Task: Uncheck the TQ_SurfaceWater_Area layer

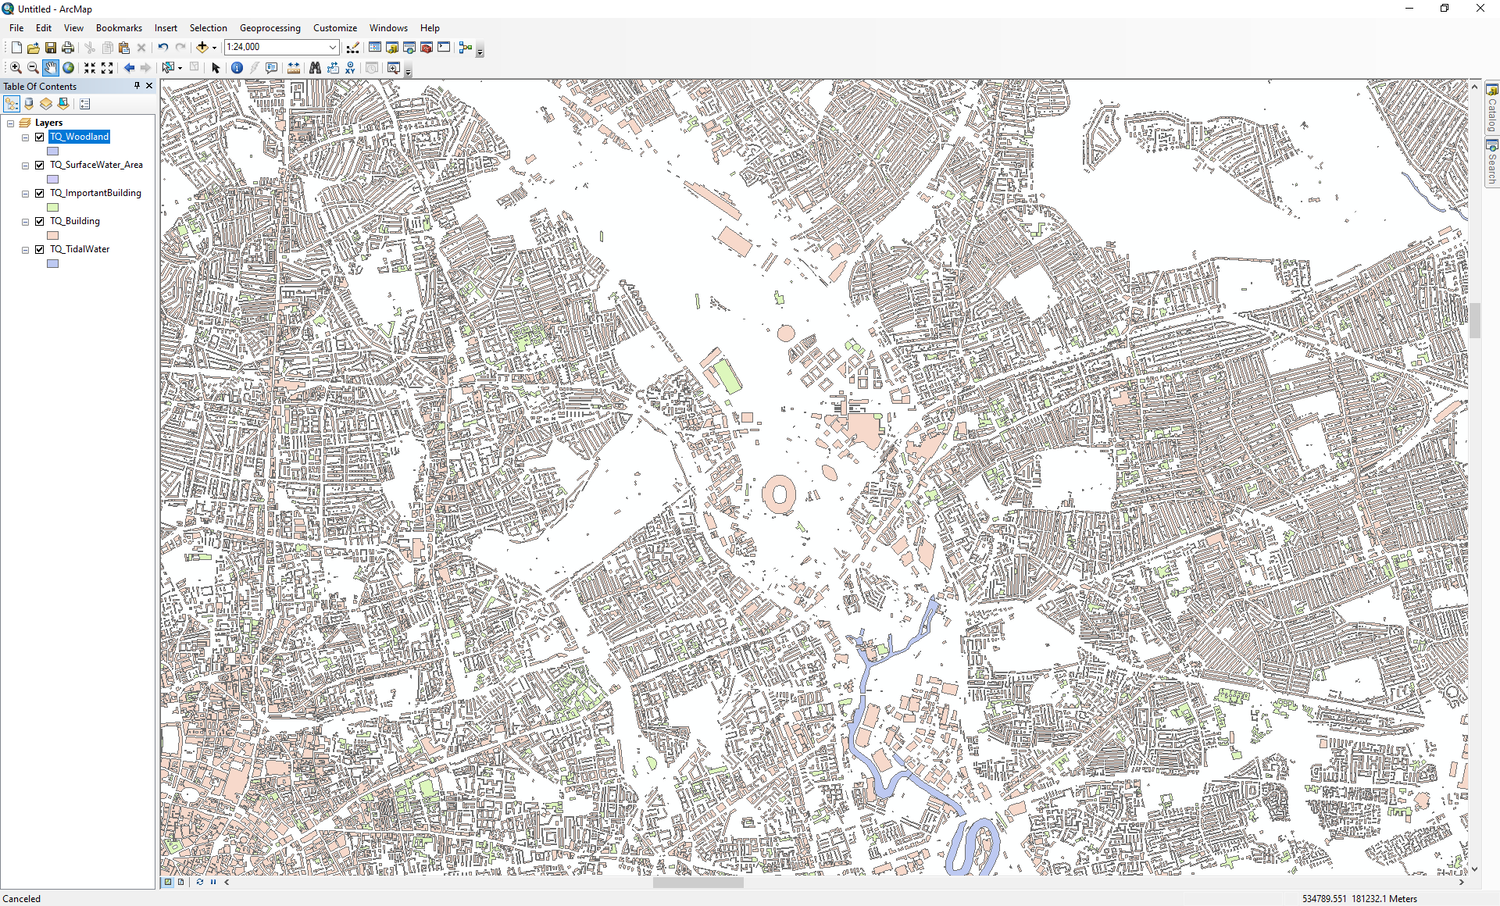Action: pos(40,165)
